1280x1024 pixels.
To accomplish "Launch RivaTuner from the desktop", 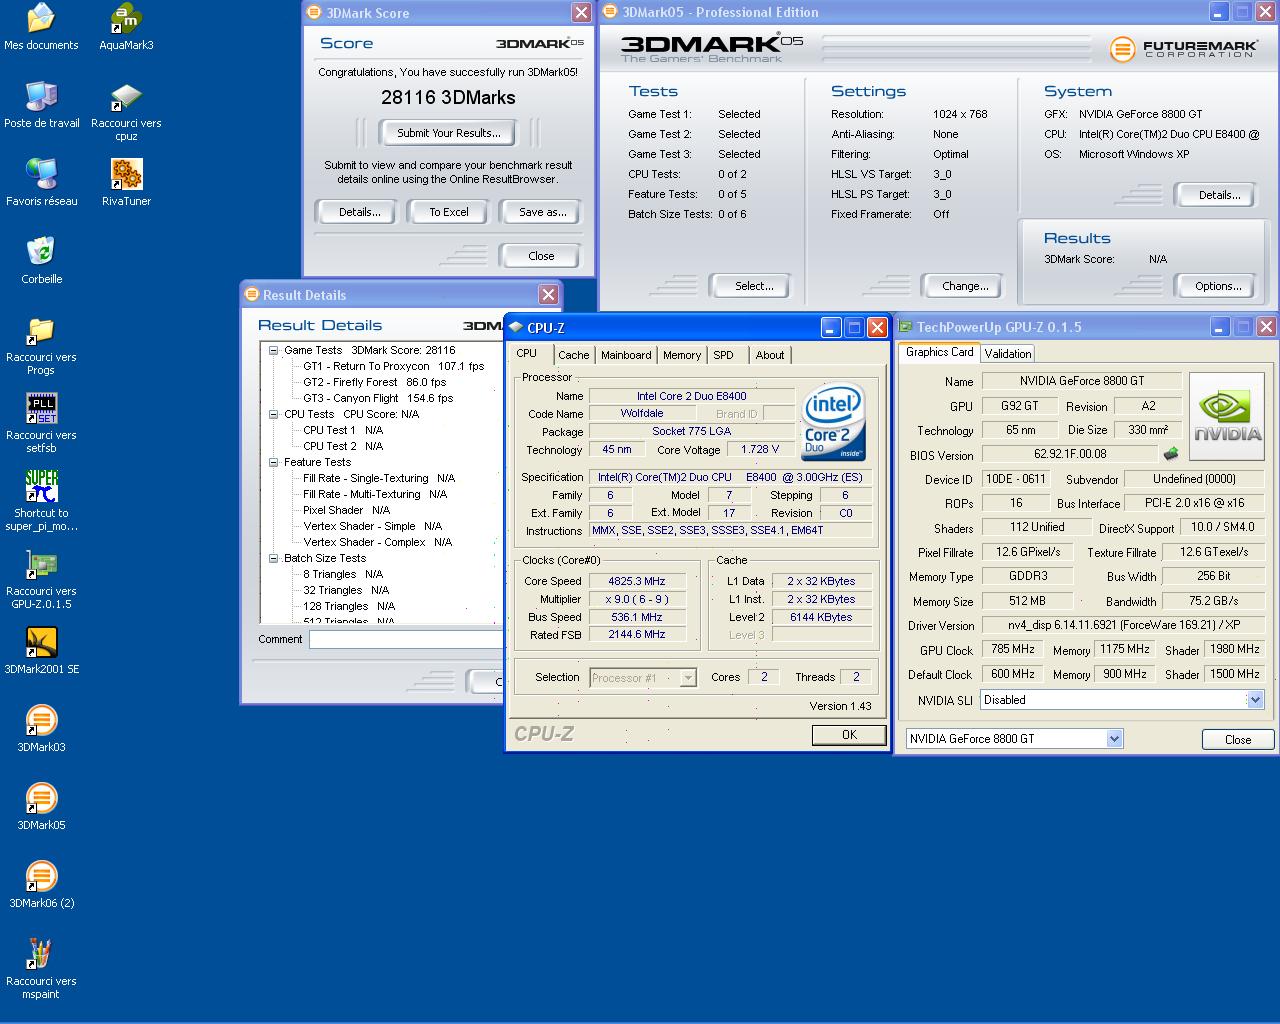I will click(126, 183).
